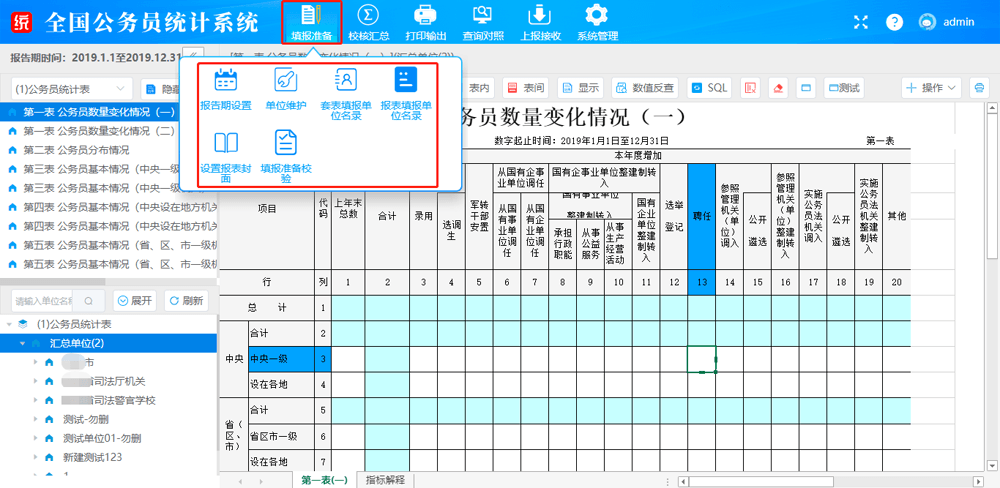
Task: Click the fullscreen expand icon
Action: point(860,22)
